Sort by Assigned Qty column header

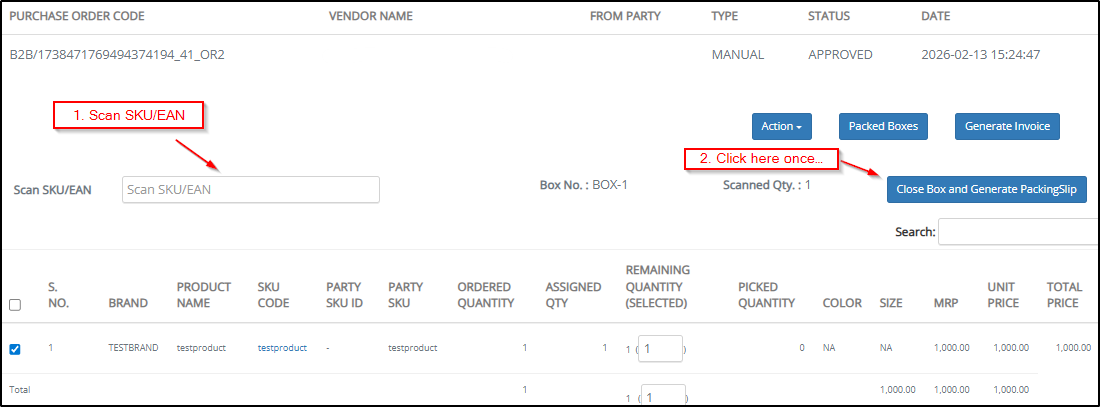[573, 295]
